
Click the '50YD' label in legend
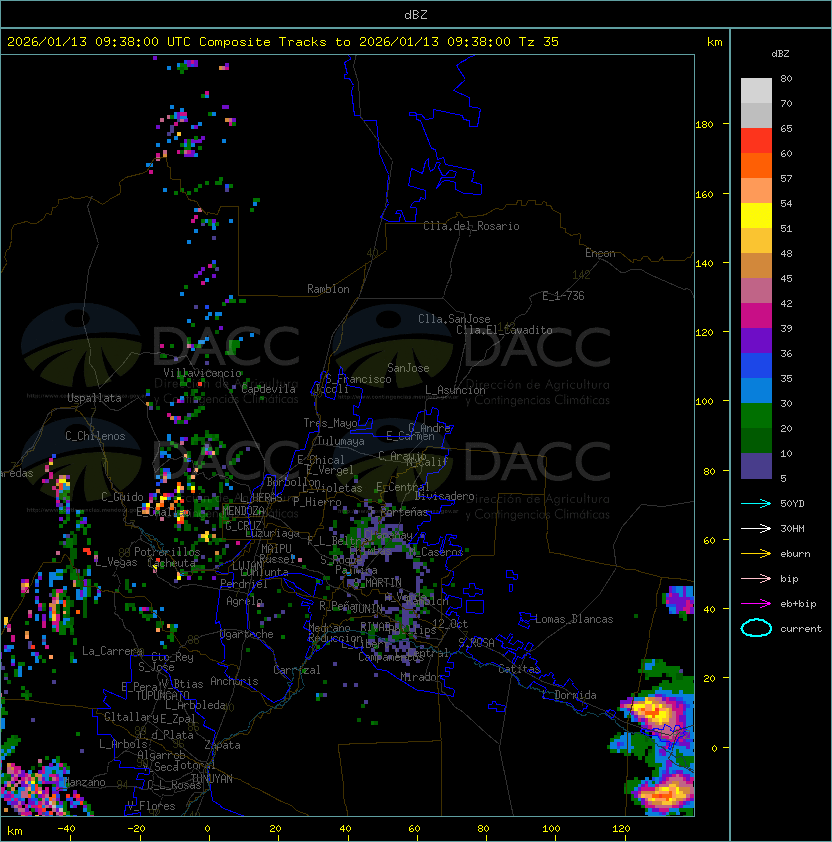point(792,503)
